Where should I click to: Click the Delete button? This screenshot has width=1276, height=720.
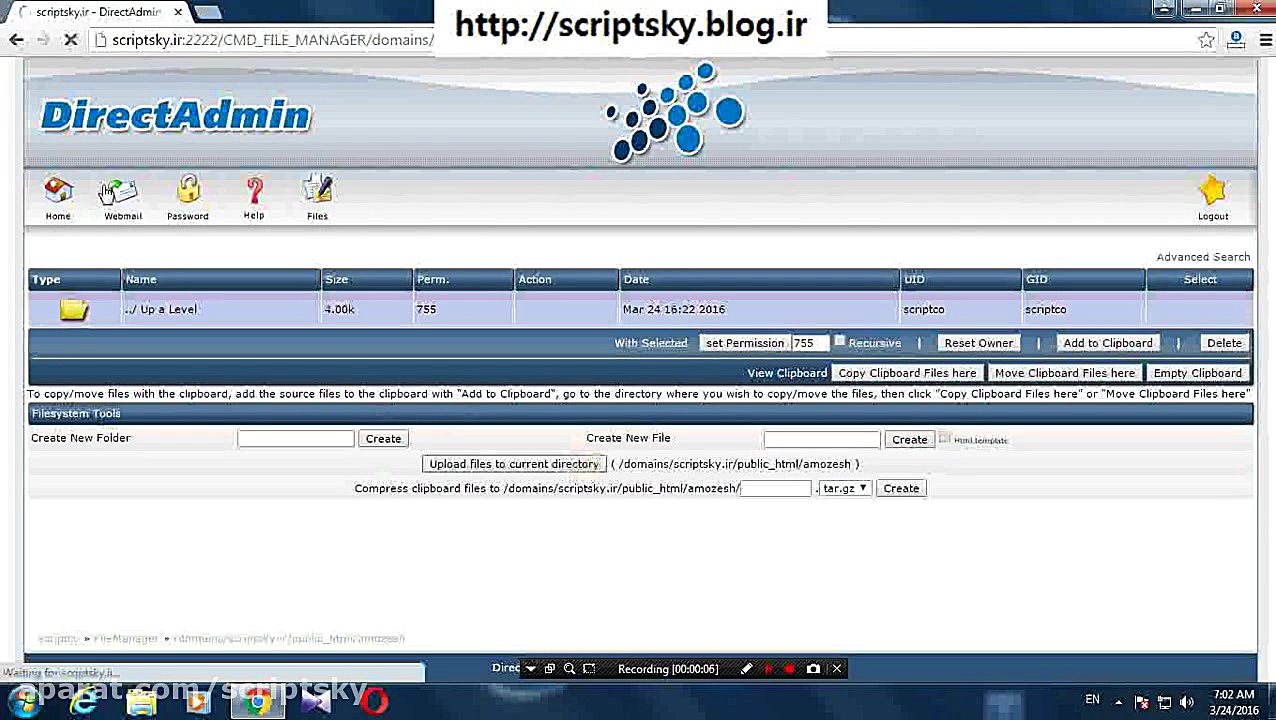[x=1224, y=343]
